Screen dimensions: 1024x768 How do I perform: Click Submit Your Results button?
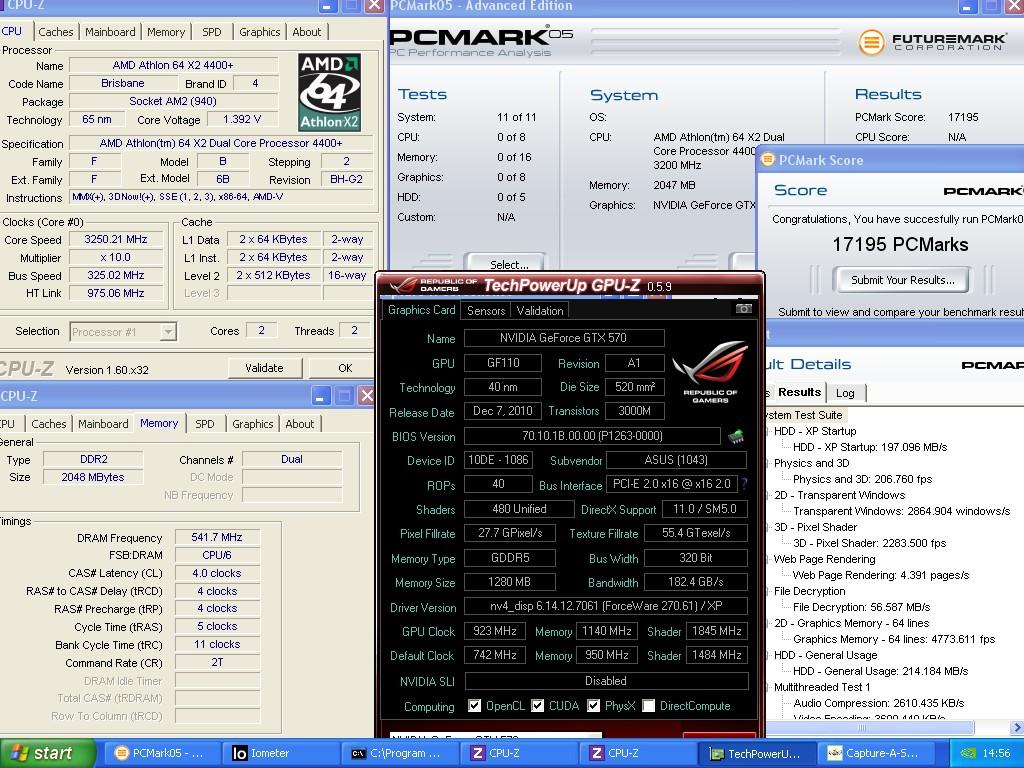pos(902,280)
